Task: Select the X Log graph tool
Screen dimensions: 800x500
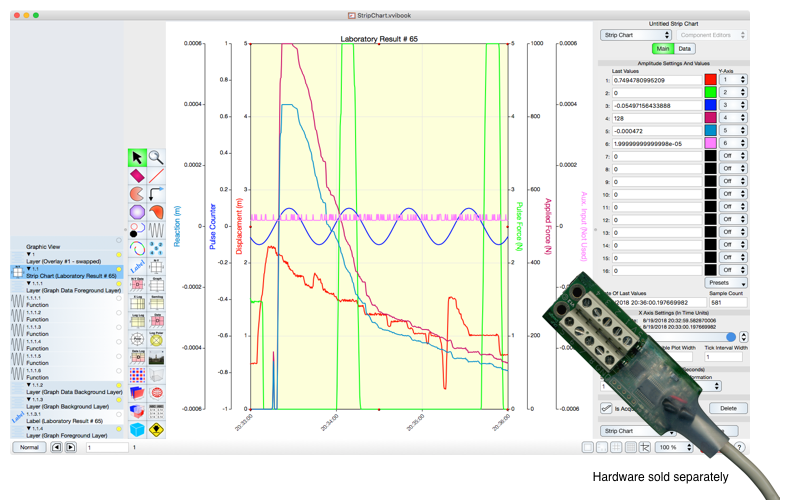Action: [x=137, y=303]
